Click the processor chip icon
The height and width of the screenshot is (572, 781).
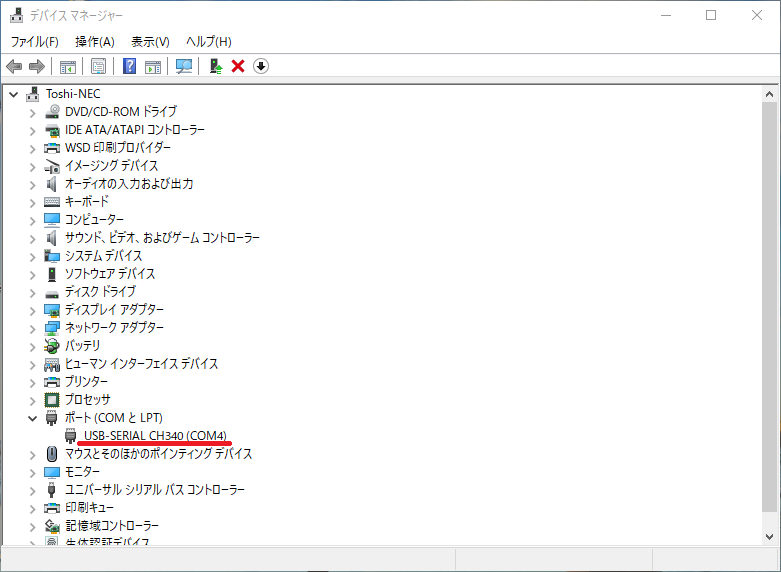click(x=52, y=400)
